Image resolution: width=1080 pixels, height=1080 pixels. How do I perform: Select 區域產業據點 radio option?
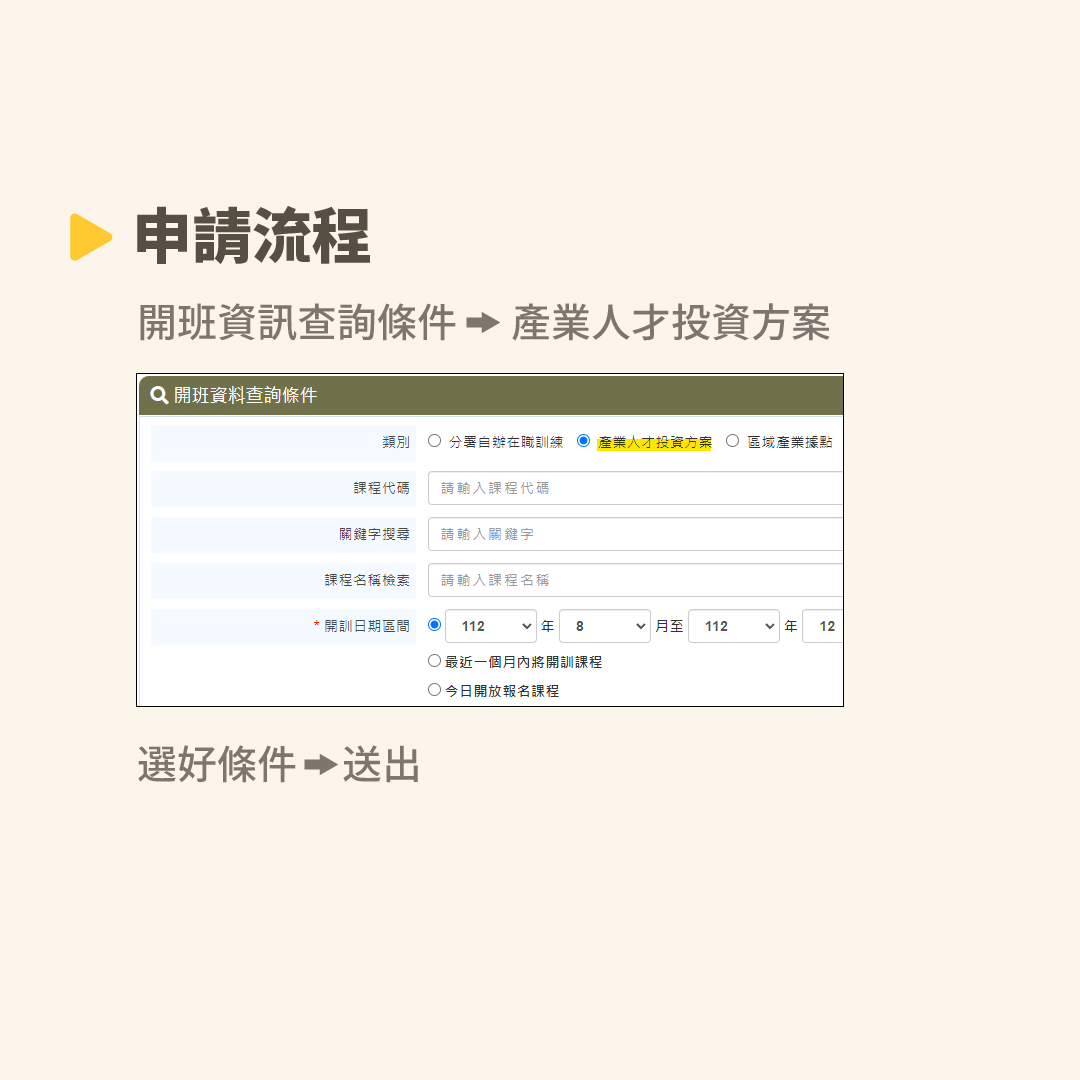click(x=733, y=441)
